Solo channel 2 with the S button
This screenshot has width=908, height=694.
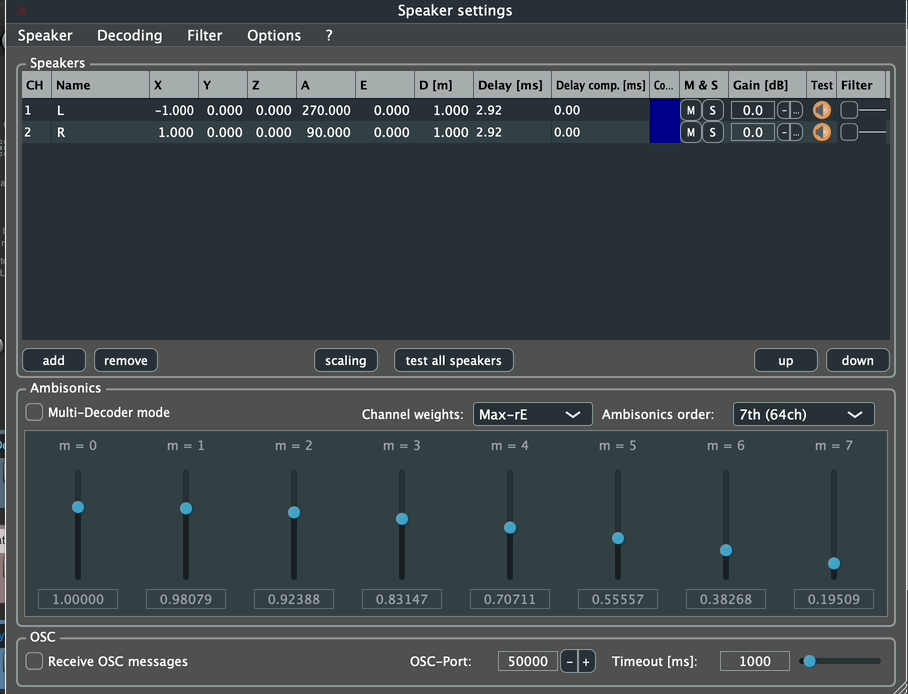click(712, 131)
